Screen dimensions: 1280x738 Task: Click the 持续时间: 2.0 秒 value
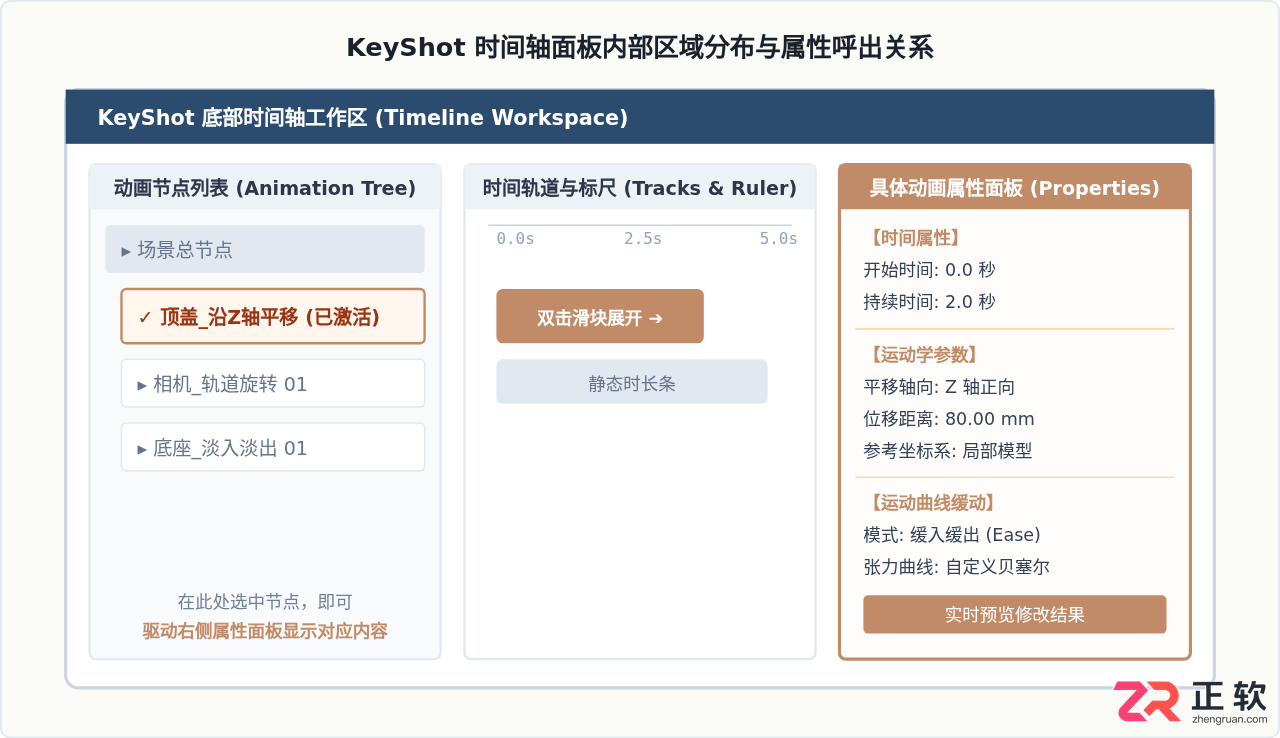coord(929,302)
